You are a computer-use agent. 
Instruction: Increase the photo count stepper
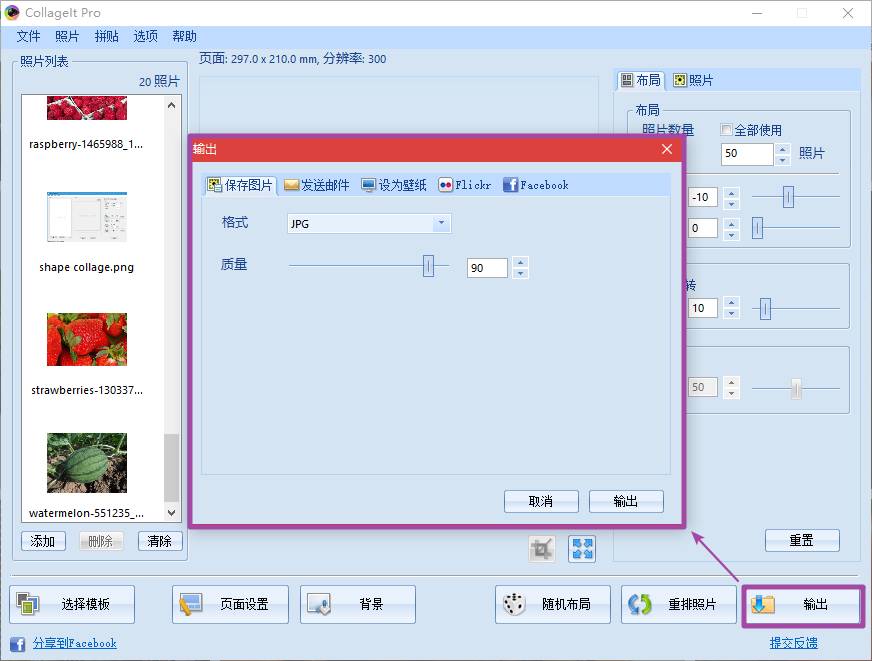[782, 148]
